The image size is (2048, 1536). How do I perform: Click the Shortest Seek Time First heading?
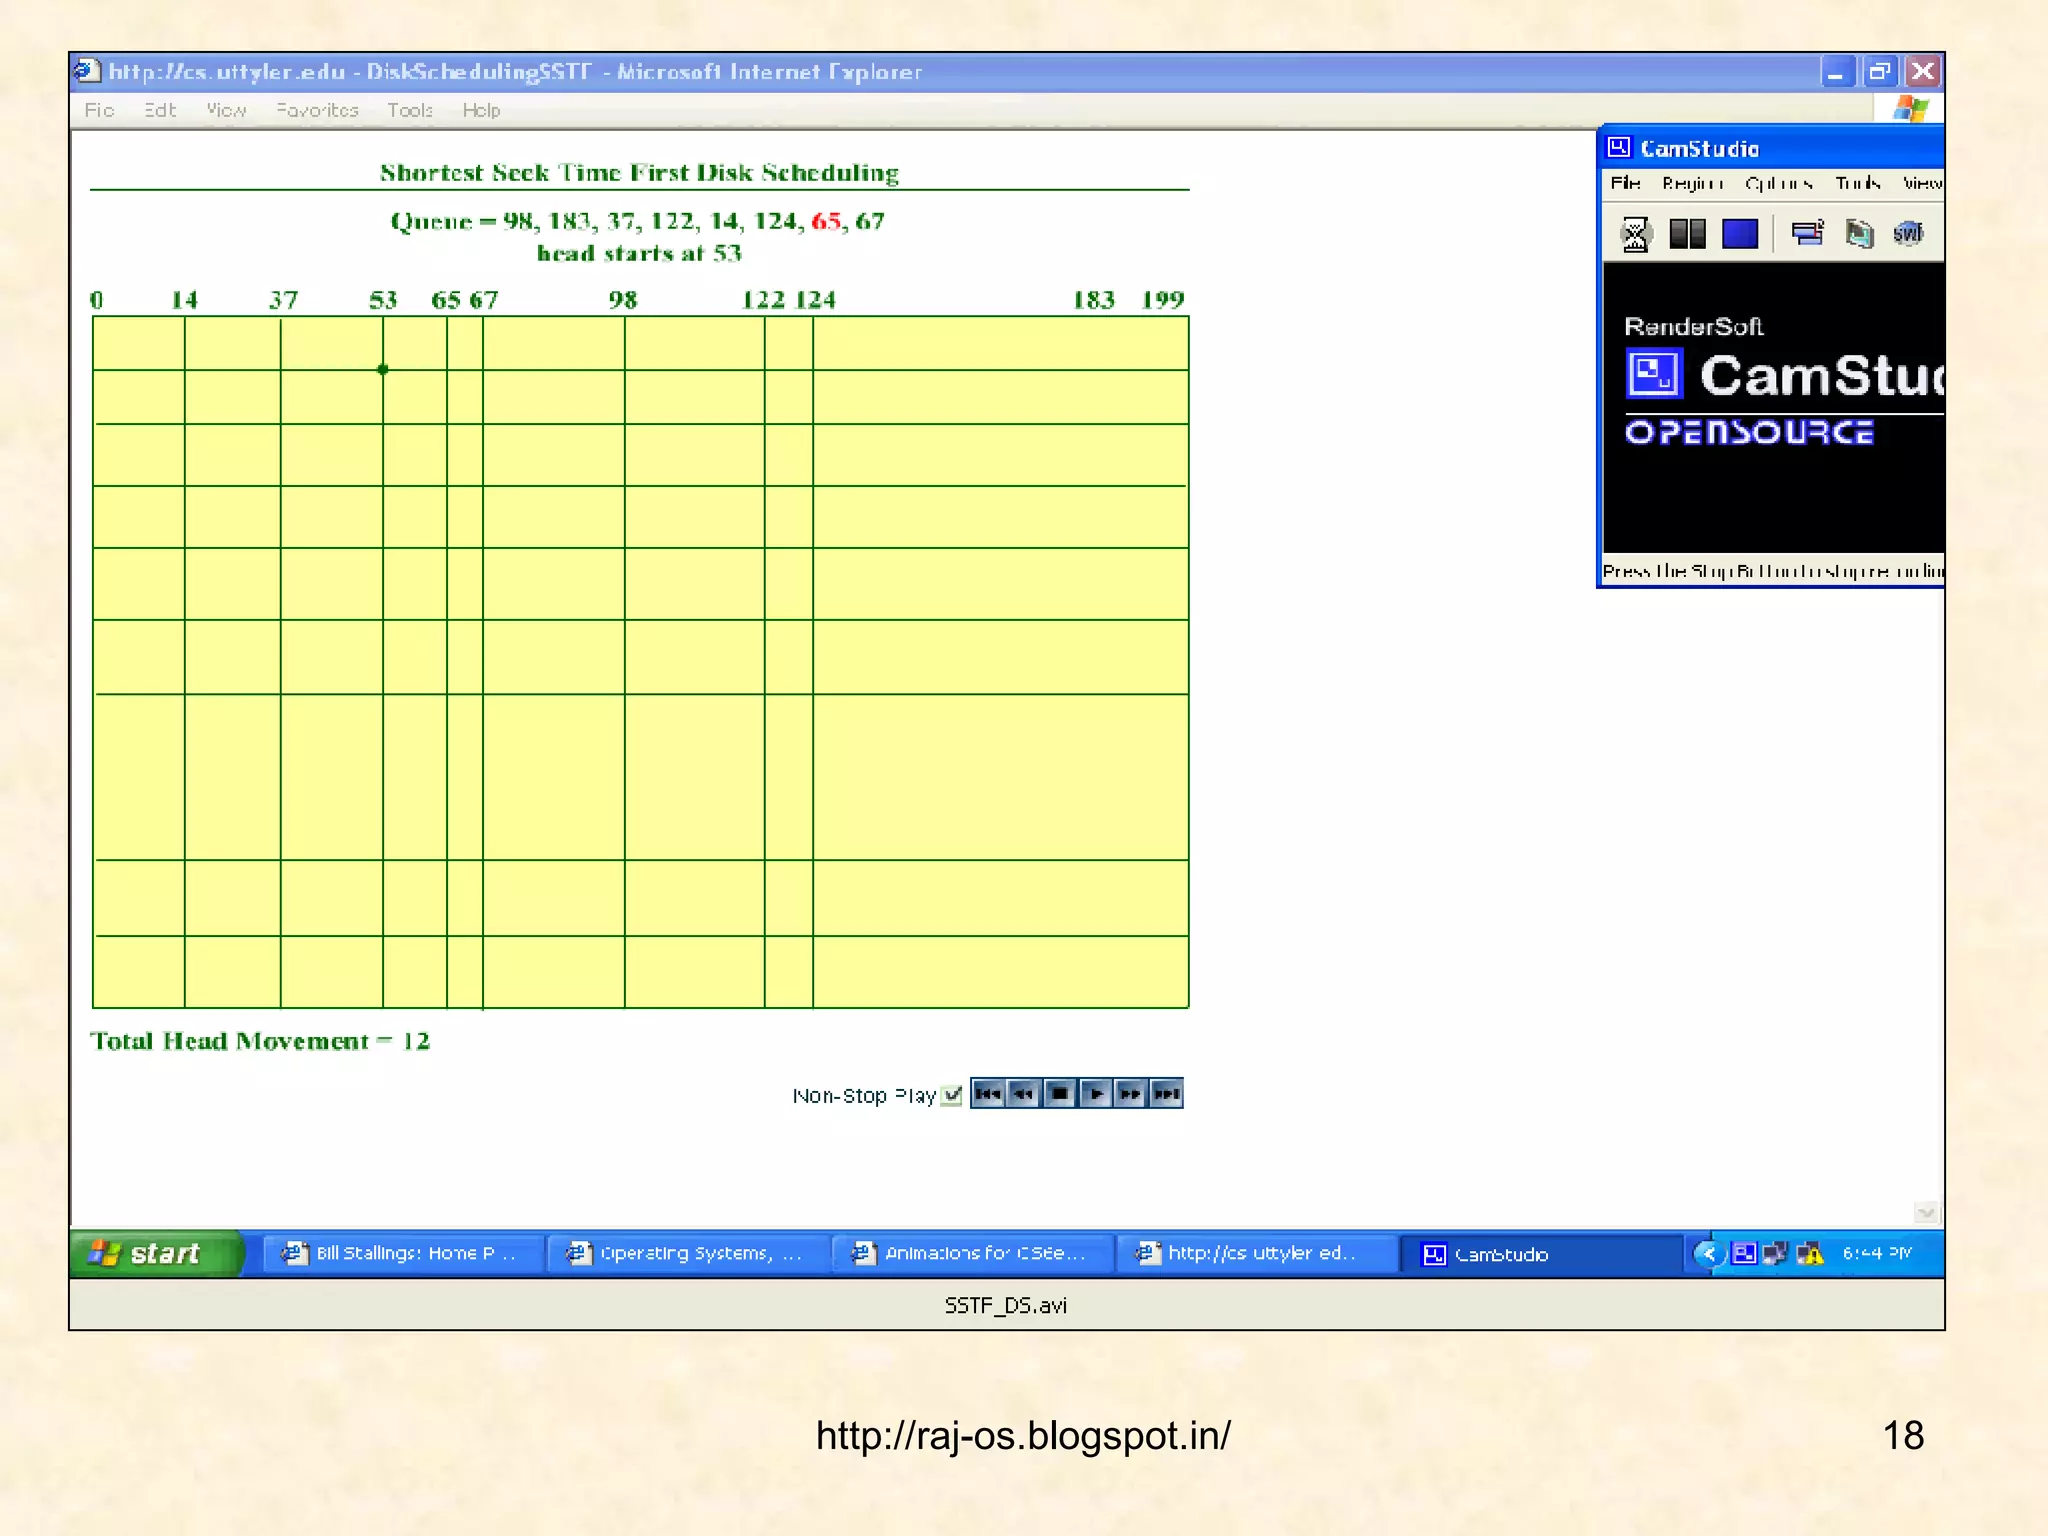pyautogui.click(x=639, y=173)
